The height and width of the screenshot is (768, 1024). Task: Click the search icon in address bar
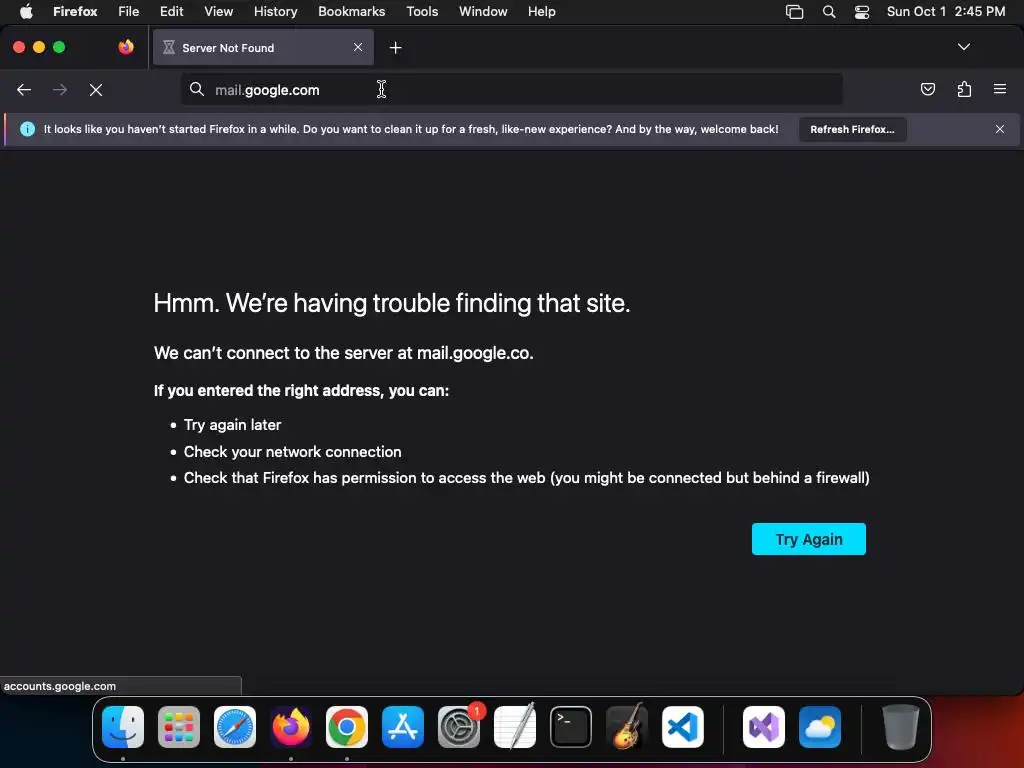click(197, 89)
